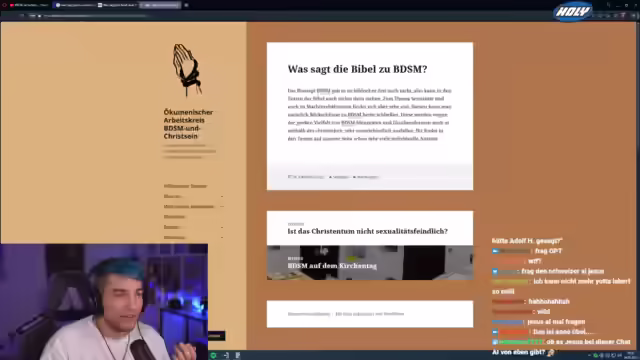Open 'Was sagt die Bibel zu BDSM?' article

357,69
